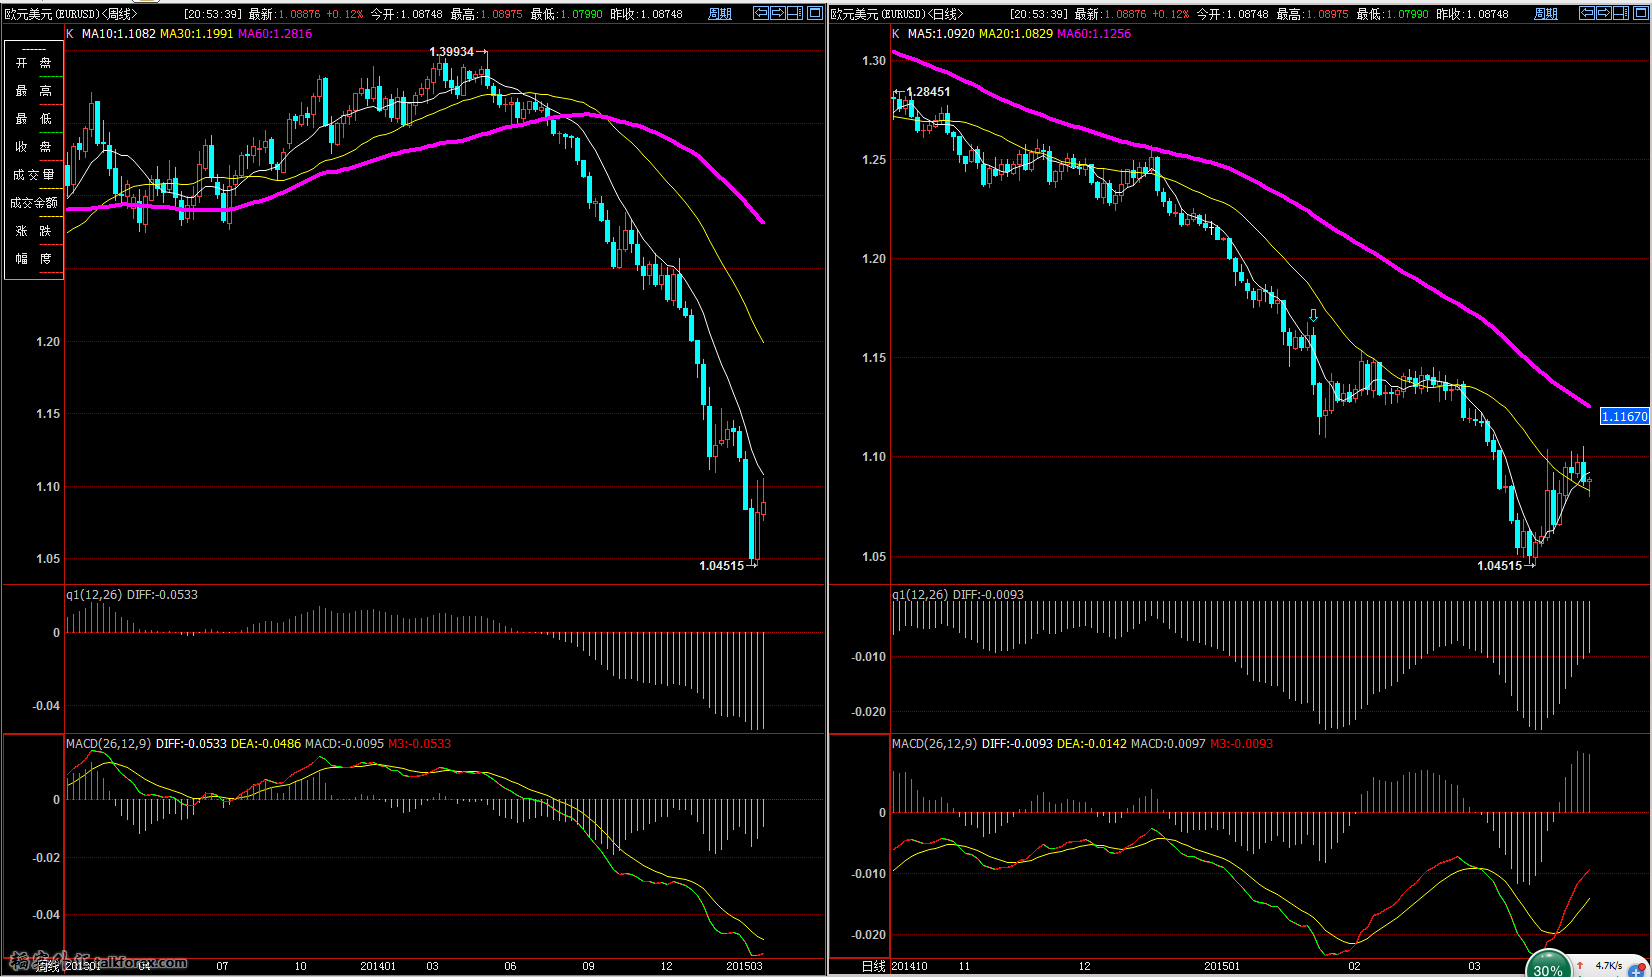Click the 4.7K/s network speed readout
The height and width of the screenshot is (977, 1652).
pyautogui.click(x=1608, y=965)
